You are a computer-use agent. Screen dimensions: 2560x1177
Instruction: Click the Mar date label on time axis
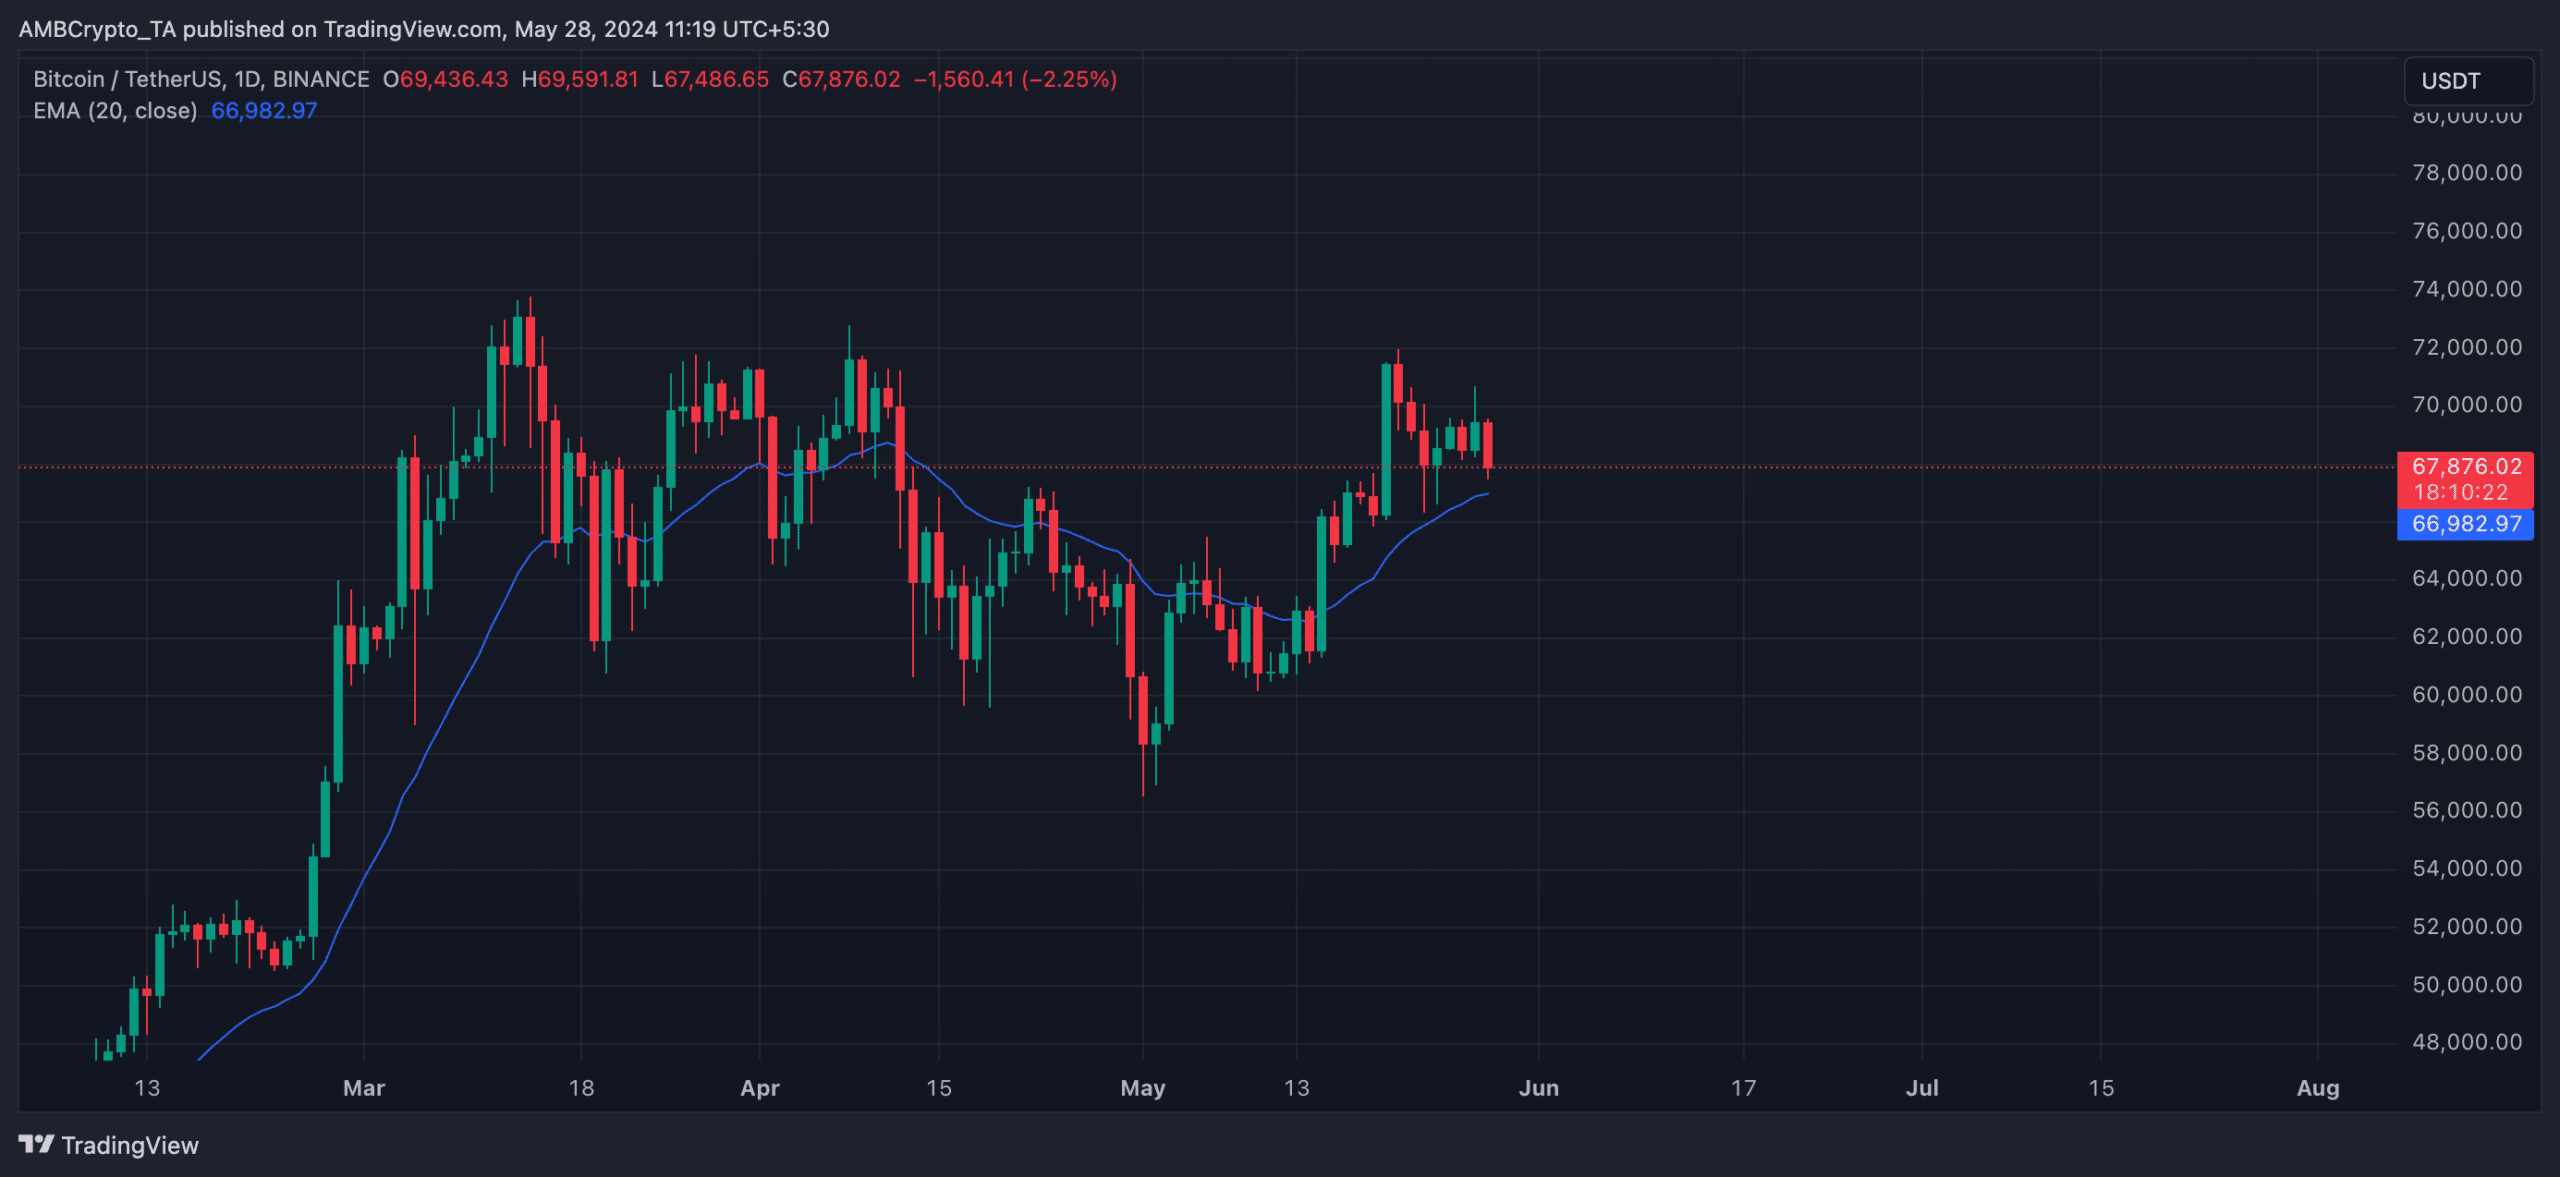[364, 1088]
